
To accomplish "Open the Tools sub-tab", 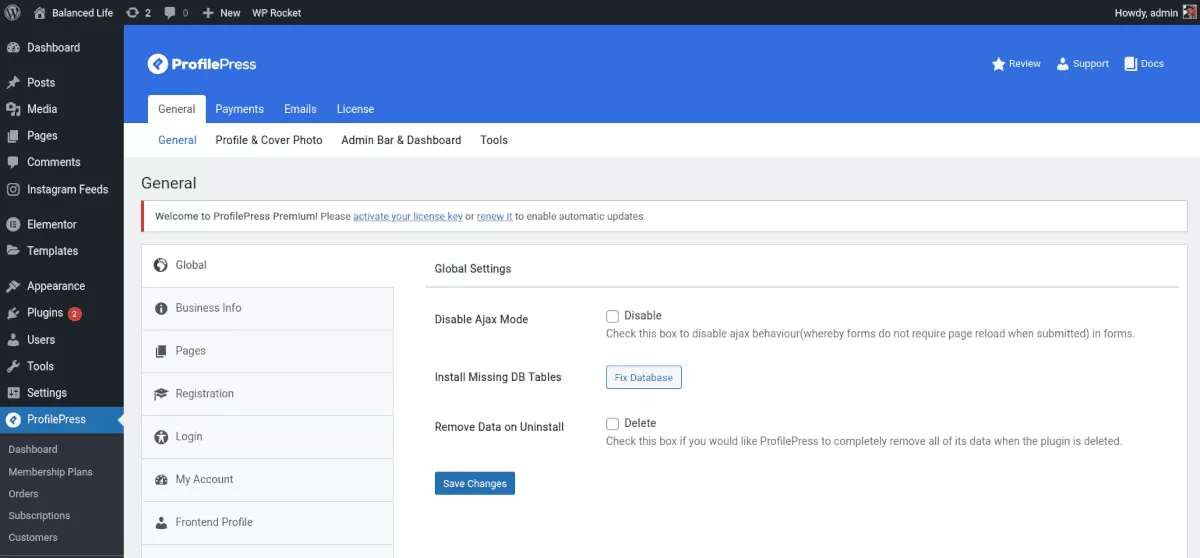I will [x=494, y=140].
